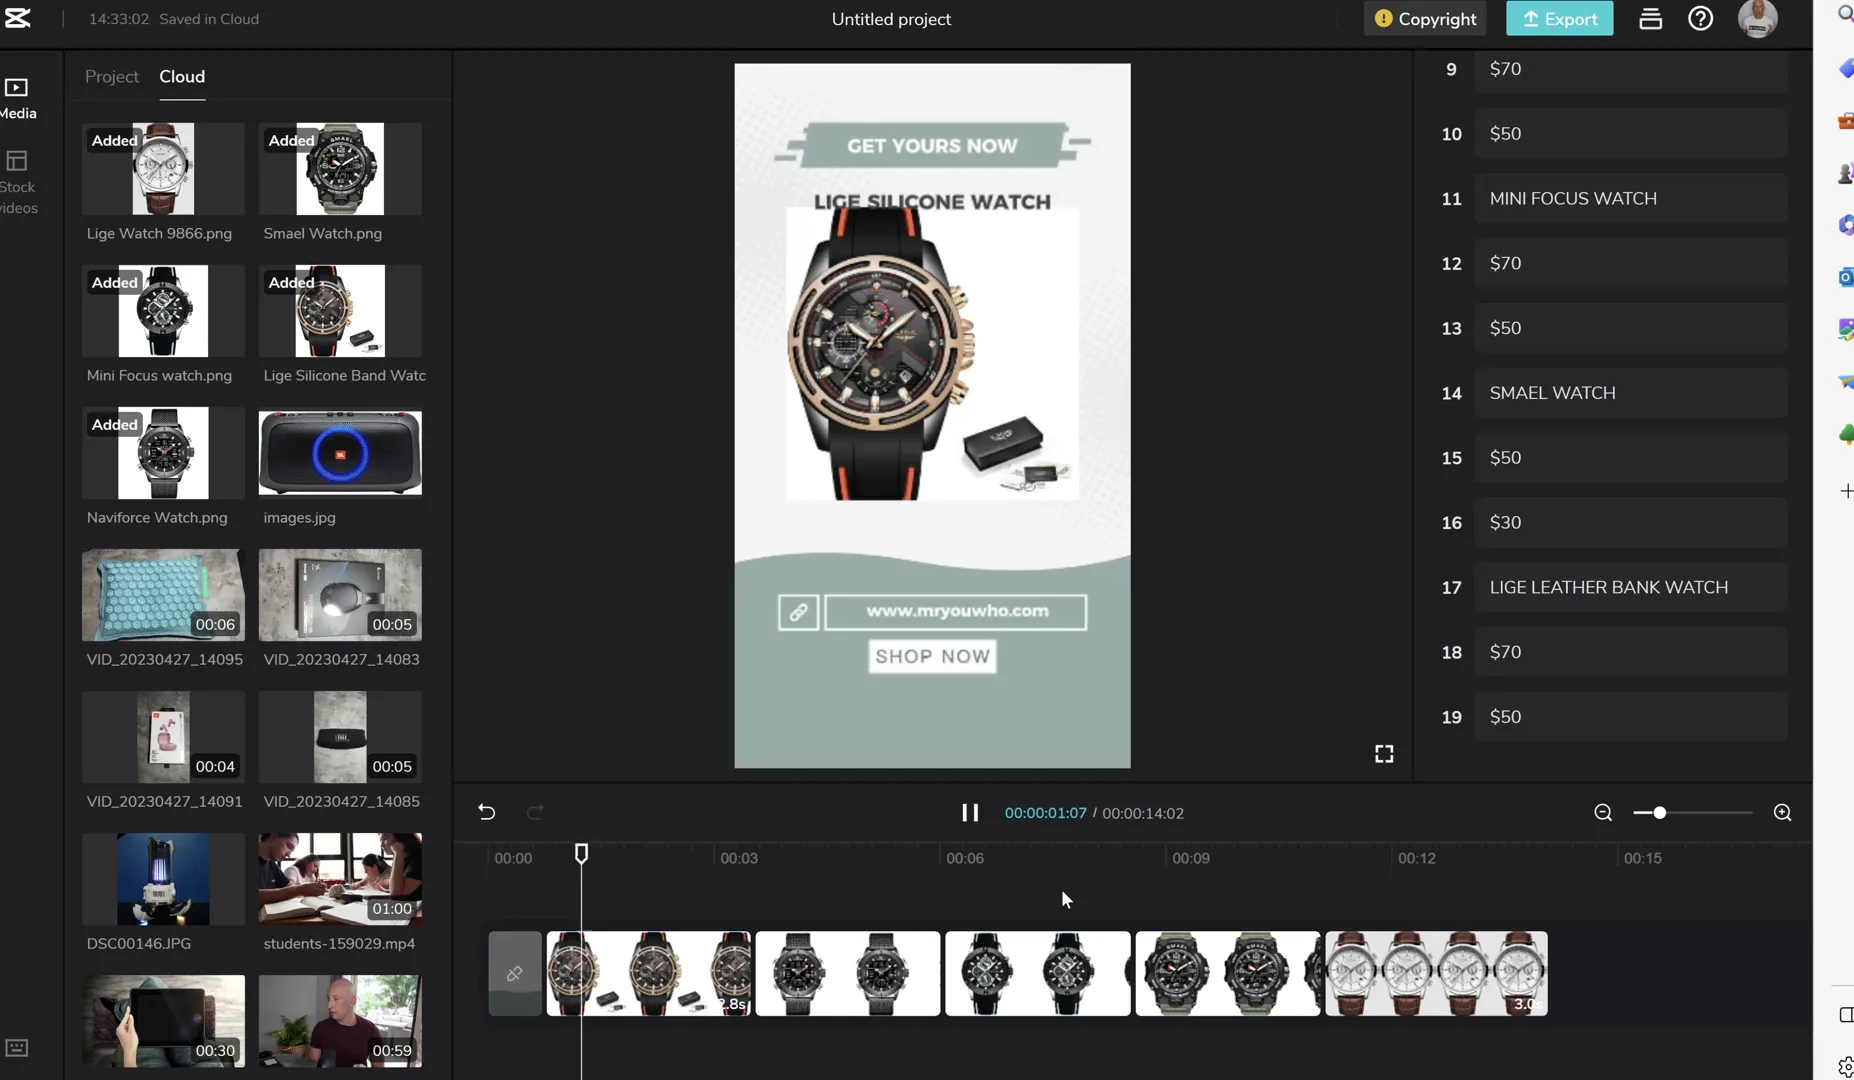Select Smael Watch.png thumbnail

pyautogui.click(x=340, y=169)
